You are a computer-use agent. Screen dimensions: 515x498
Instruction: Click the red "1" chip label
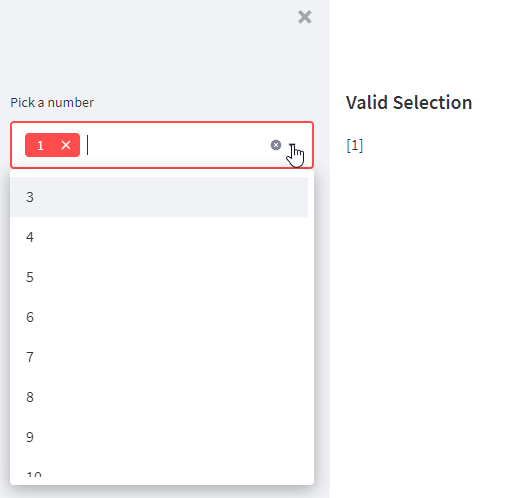click(40, 145)
